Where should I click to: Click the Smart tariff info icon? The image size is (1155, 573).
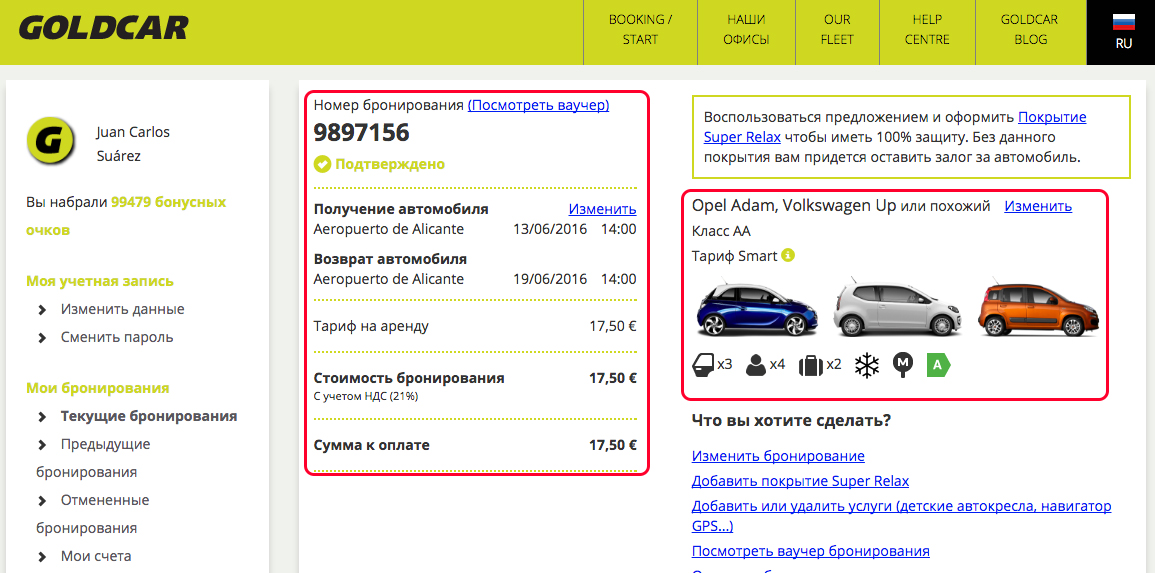(788, 255)
